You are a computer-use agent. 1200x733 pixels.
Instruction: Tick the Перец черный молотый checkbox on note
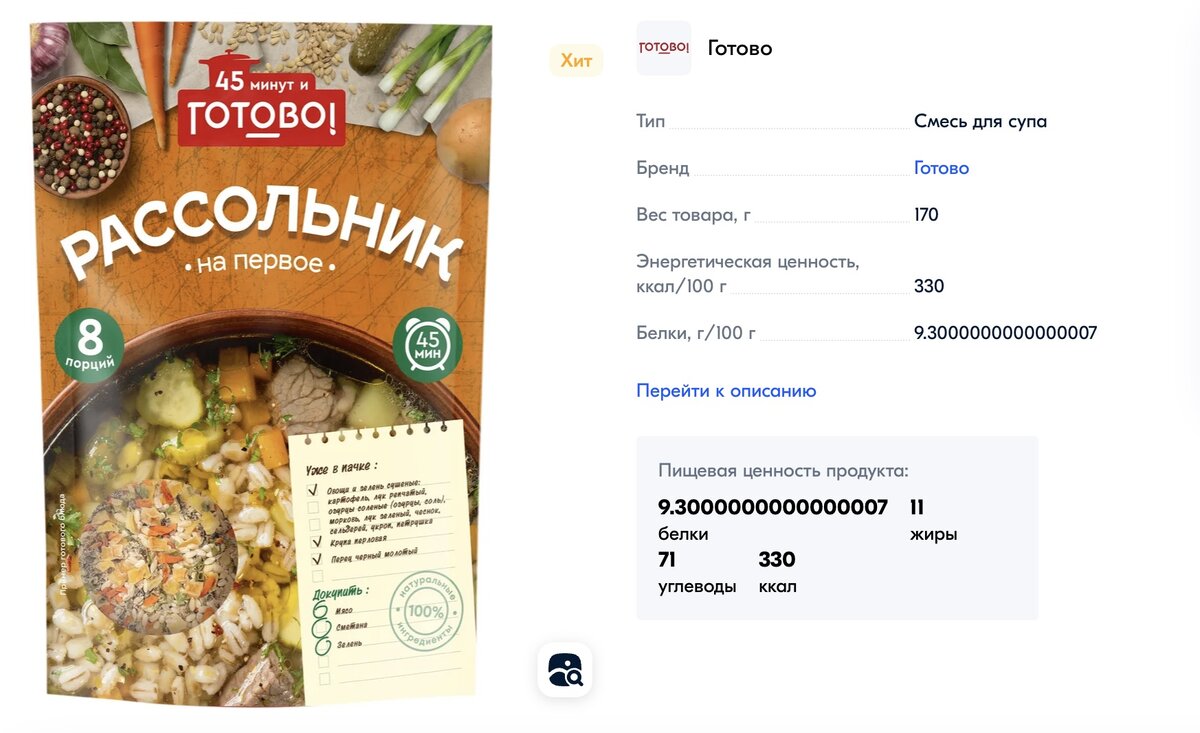[x=316, y=559]
